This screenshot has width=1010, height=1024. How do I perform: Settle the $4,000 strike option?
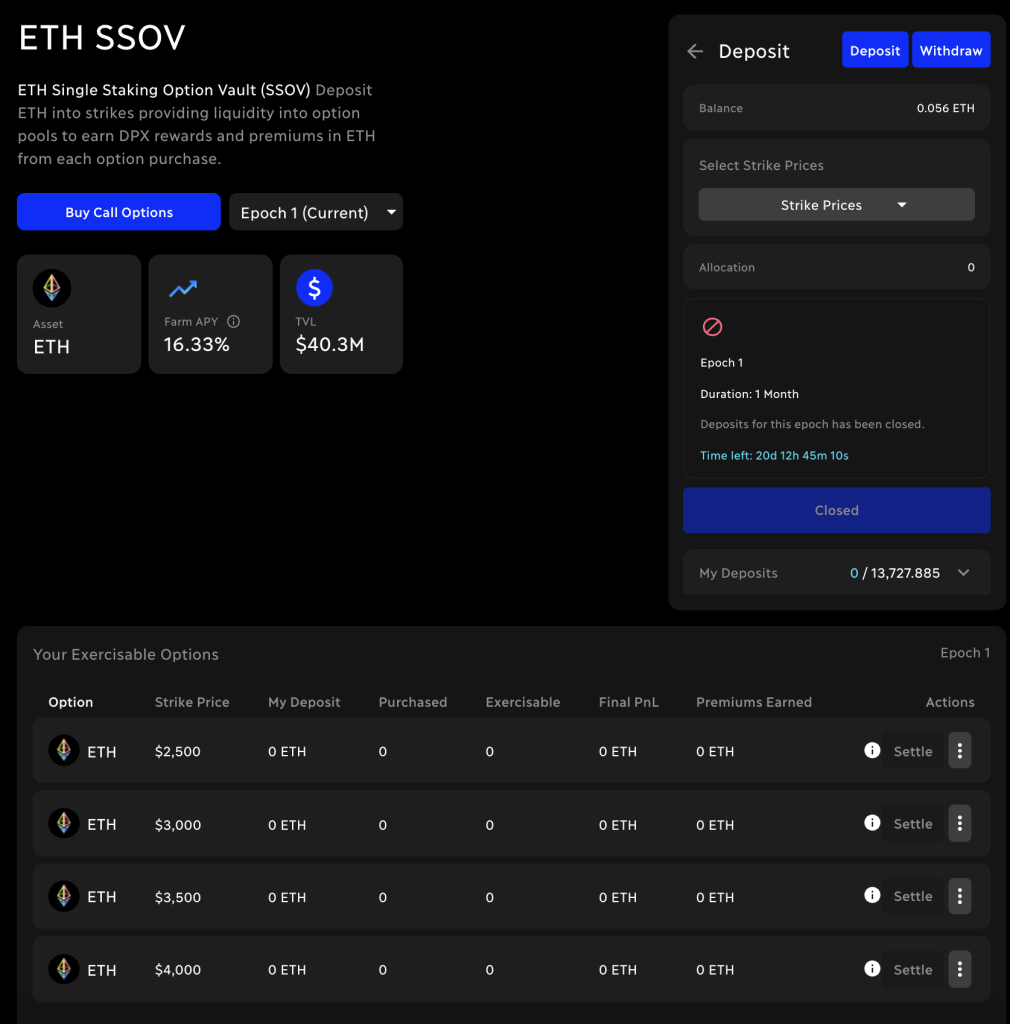point(913,970)
